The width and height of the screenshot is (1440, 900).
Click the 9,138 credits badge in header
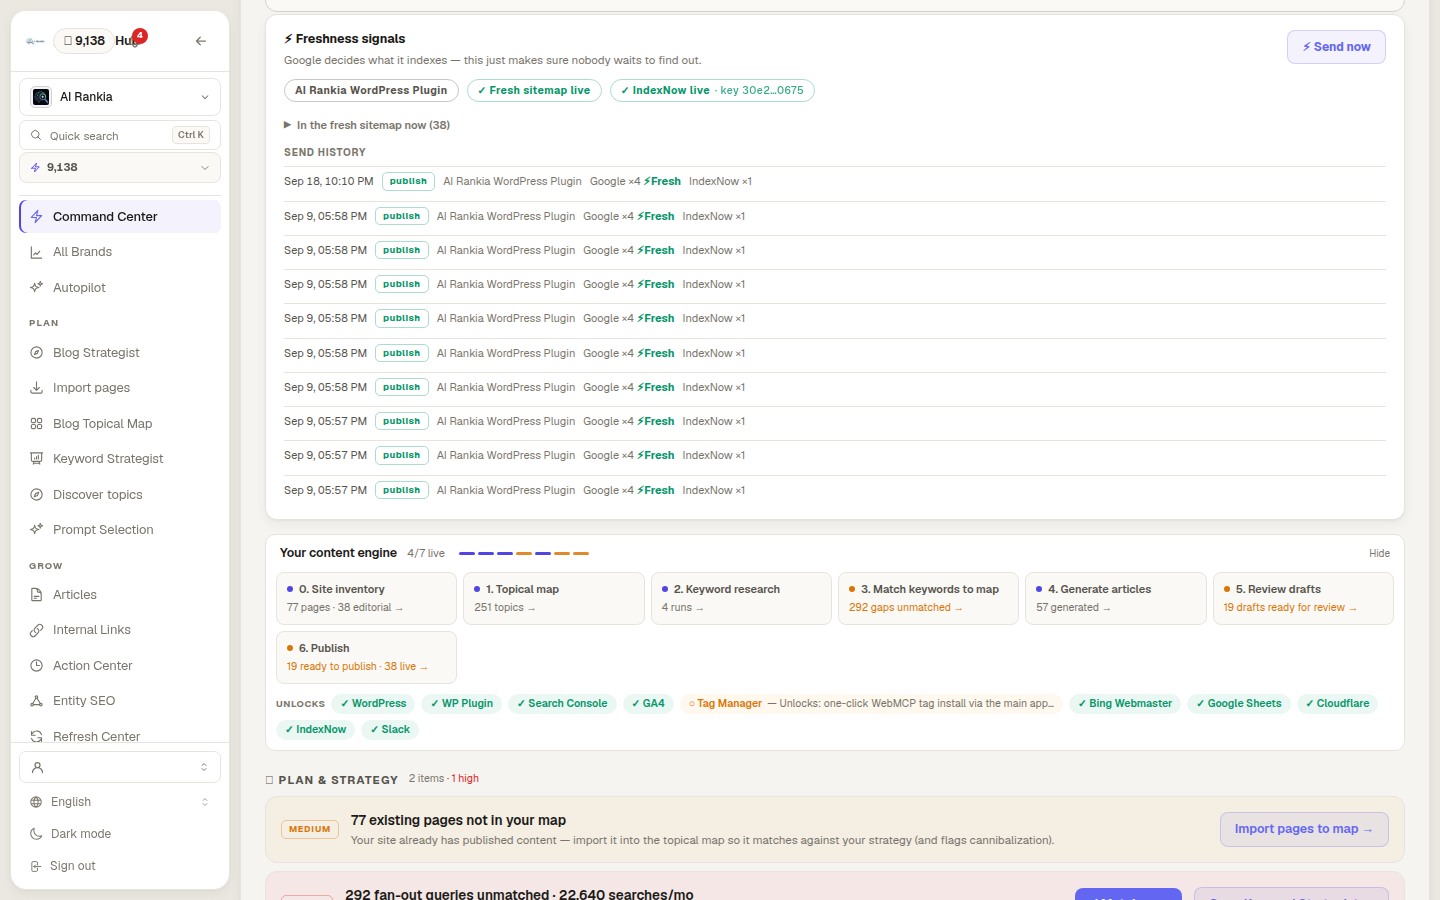click(84, 41)
